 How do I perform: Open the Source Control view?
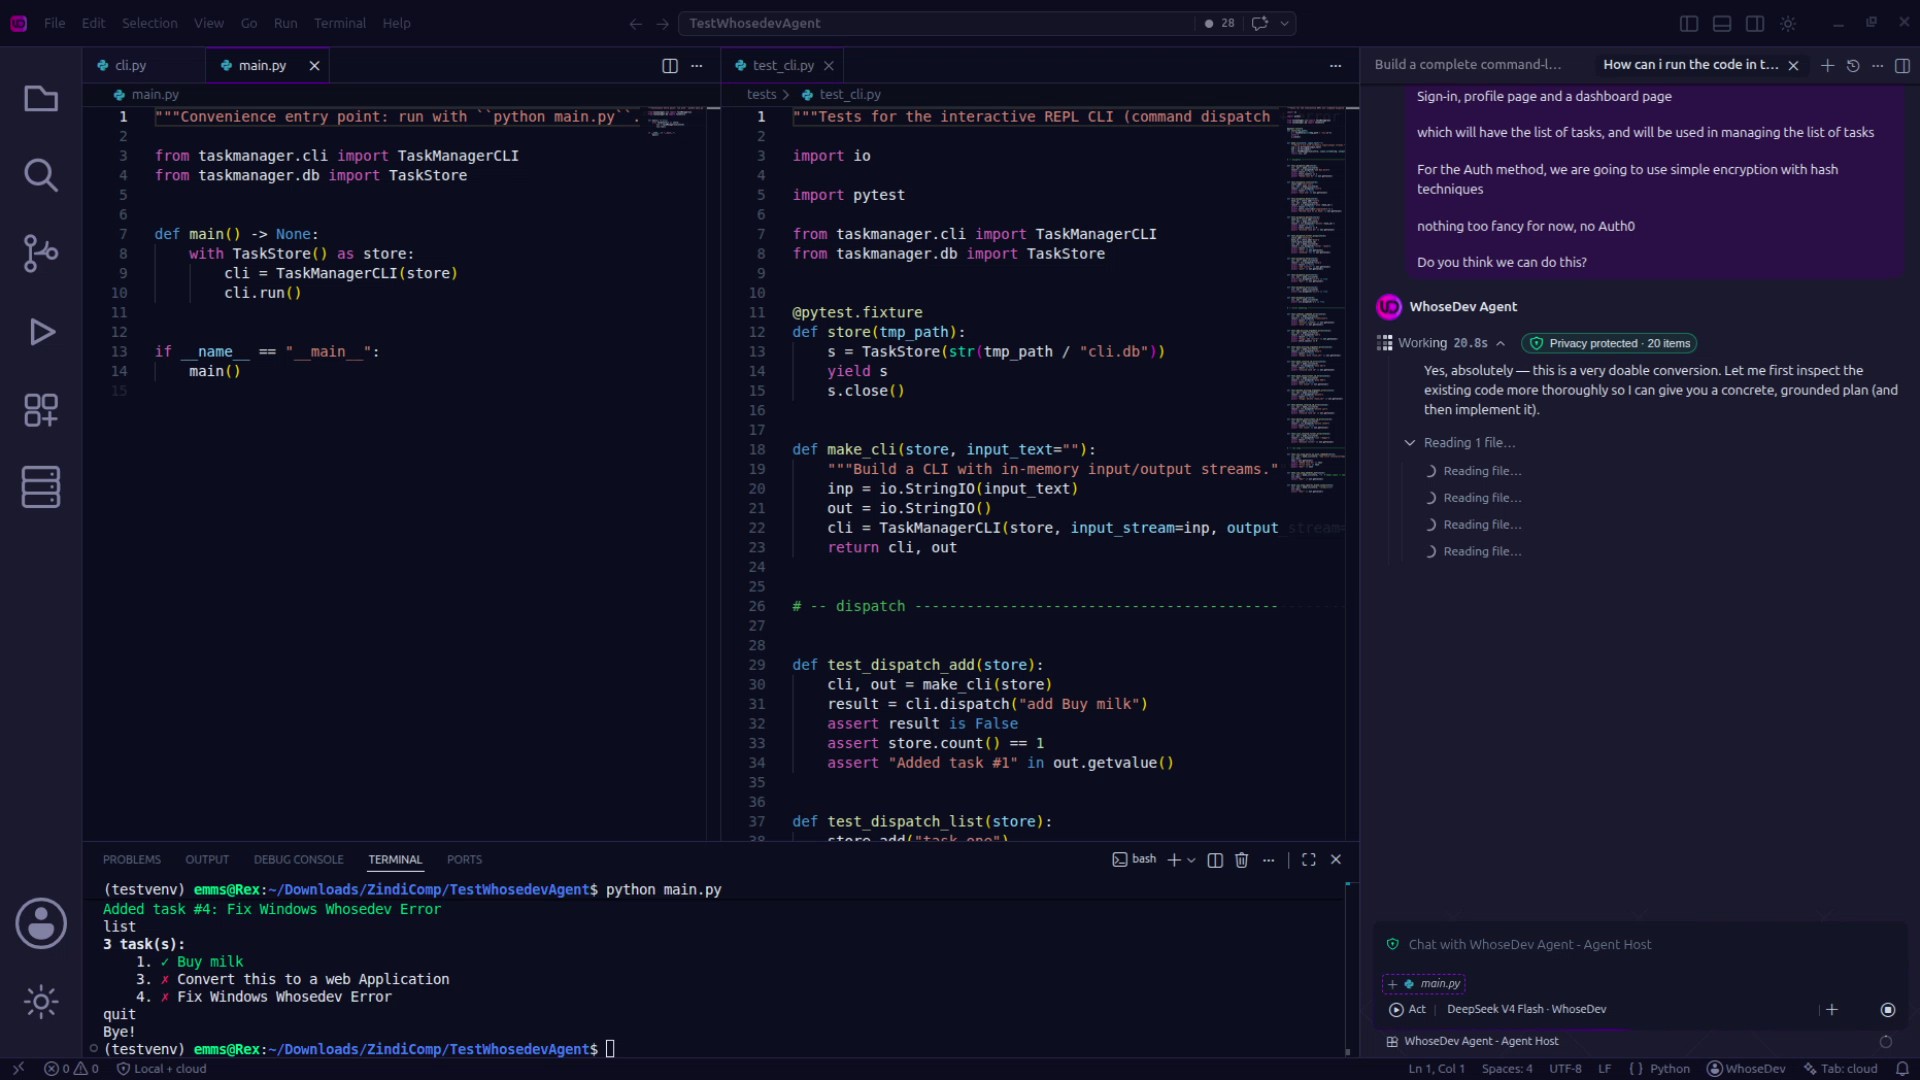[x=41, y=253]
